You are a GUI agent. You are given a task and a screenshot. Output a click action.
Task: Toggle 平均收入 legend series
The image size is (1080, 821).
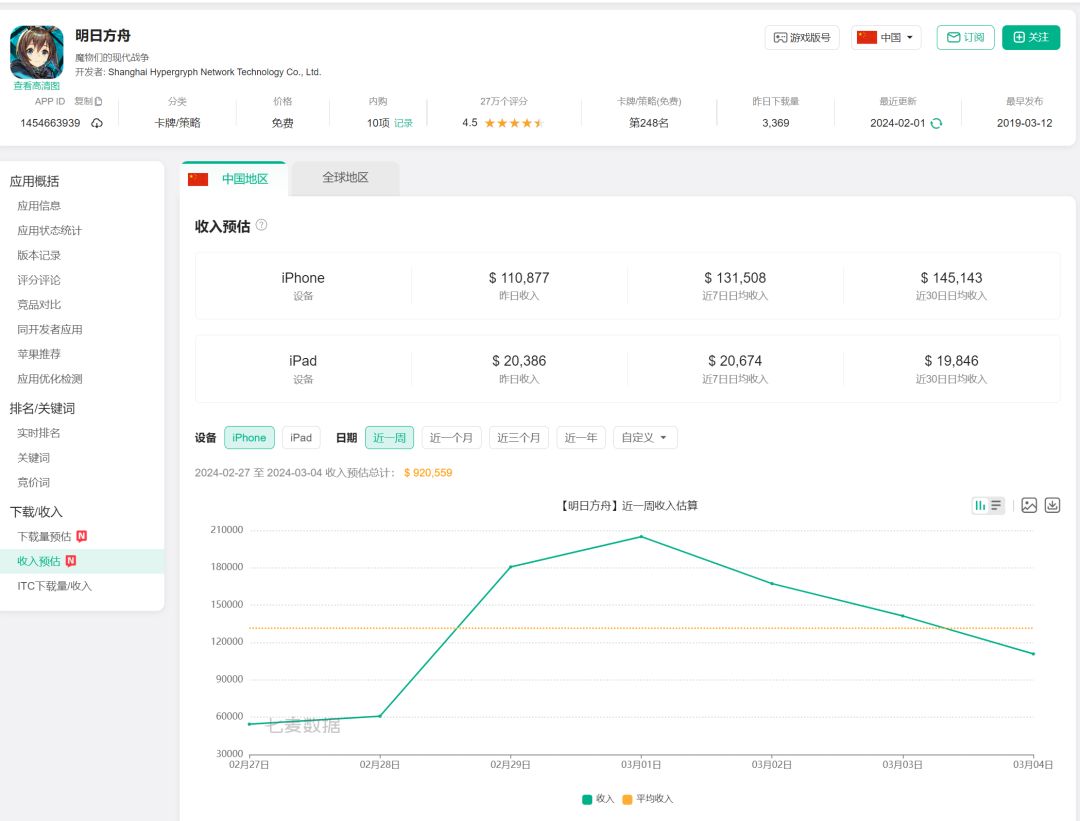(648, 799)
